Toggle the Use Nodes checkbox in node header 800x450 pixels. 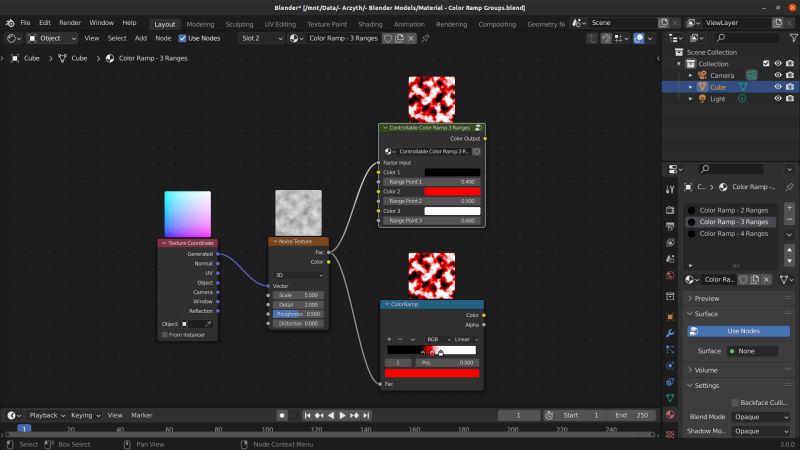(182, 38)
